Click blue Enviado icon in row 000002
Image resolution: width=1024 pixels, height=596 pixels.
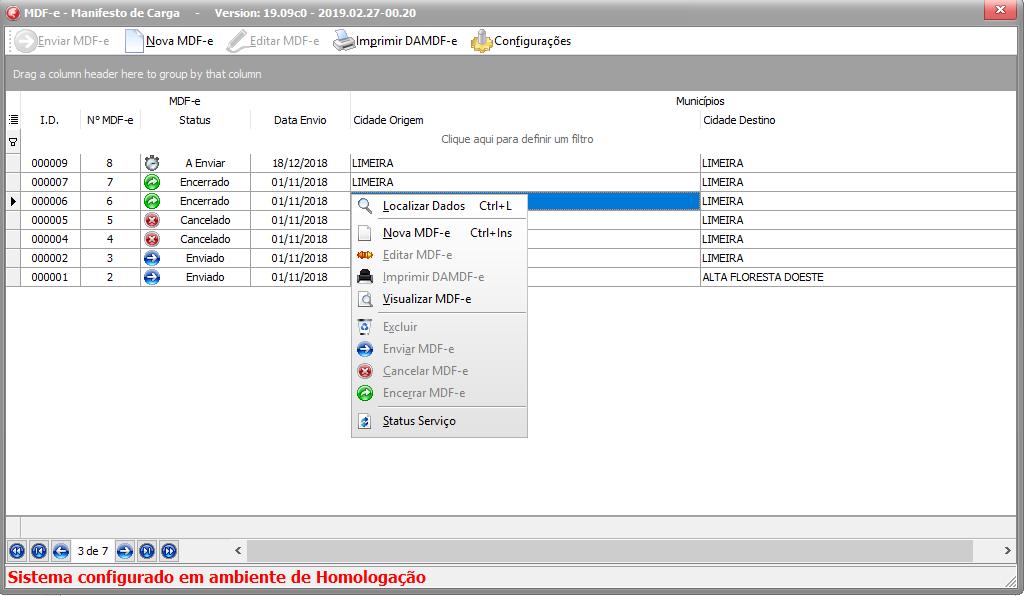[x=152, y=258]
